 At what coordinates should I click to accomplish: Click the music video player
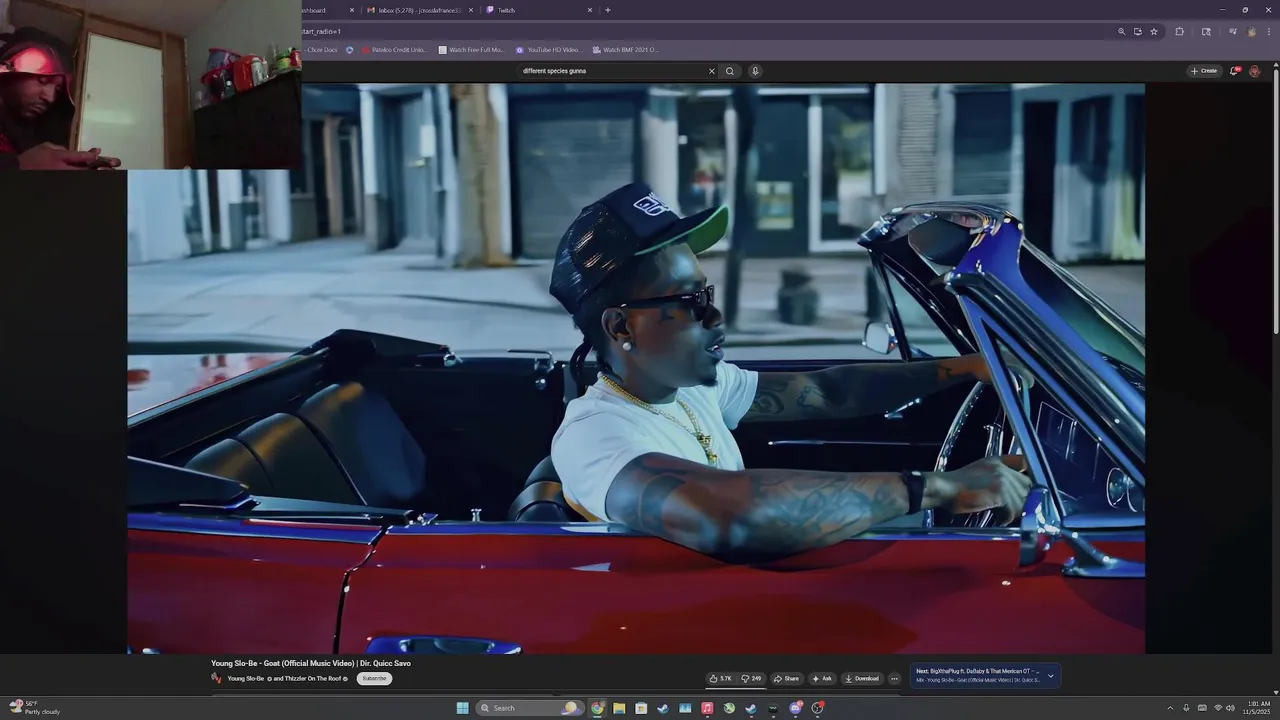[x=636, y=368]
